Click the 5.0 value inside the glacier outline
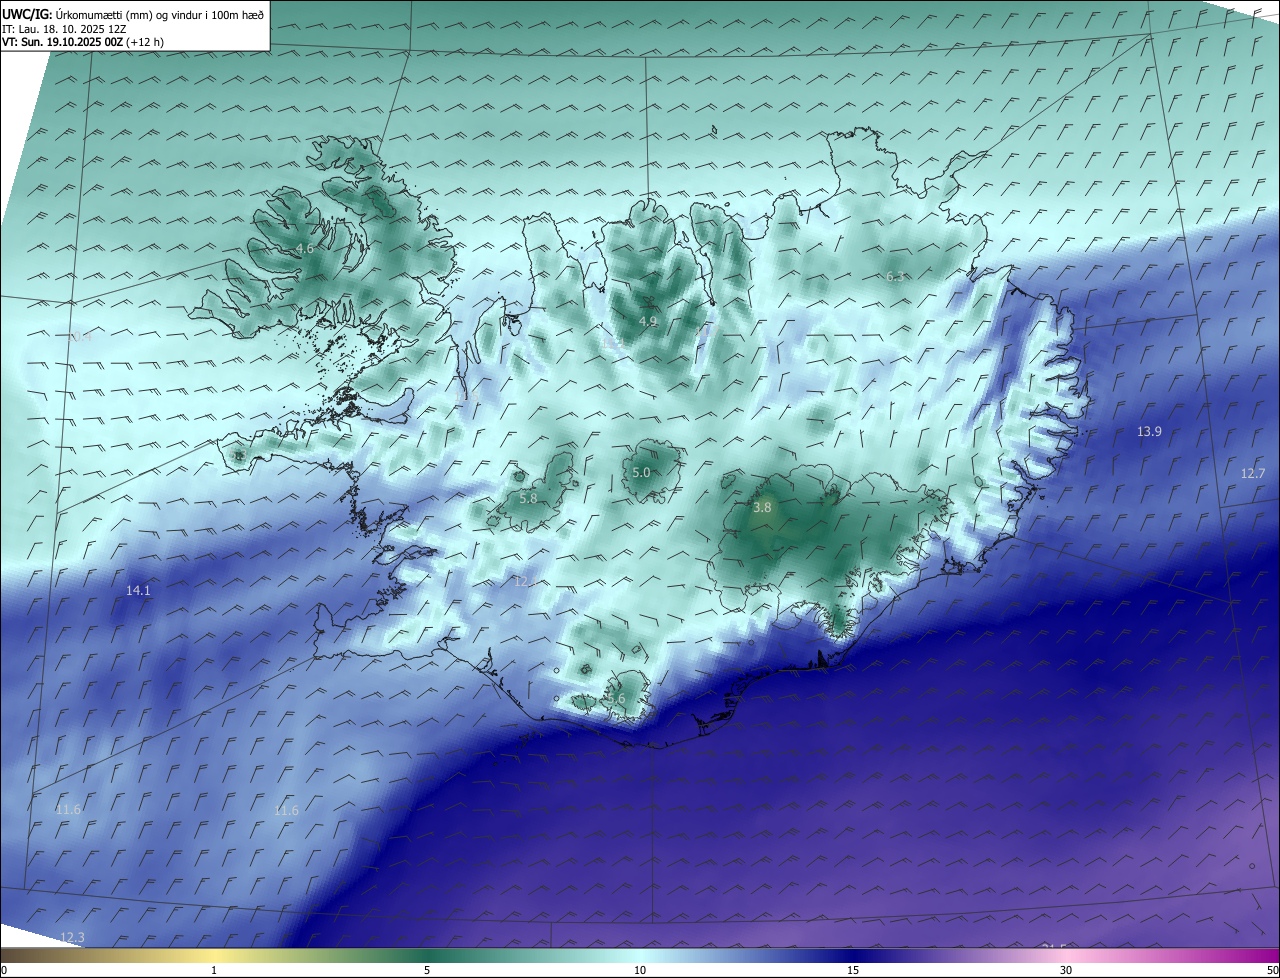 pyautogui.click(x=641, y=472)
